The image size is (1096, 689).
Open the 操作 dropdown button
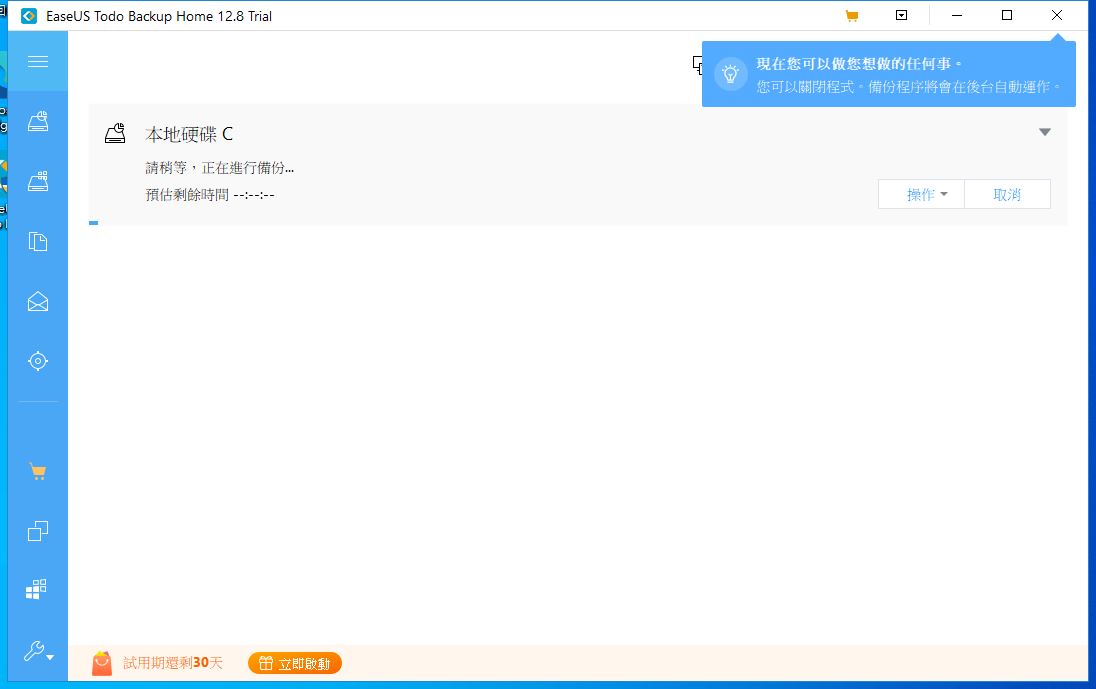coord(921,194)
